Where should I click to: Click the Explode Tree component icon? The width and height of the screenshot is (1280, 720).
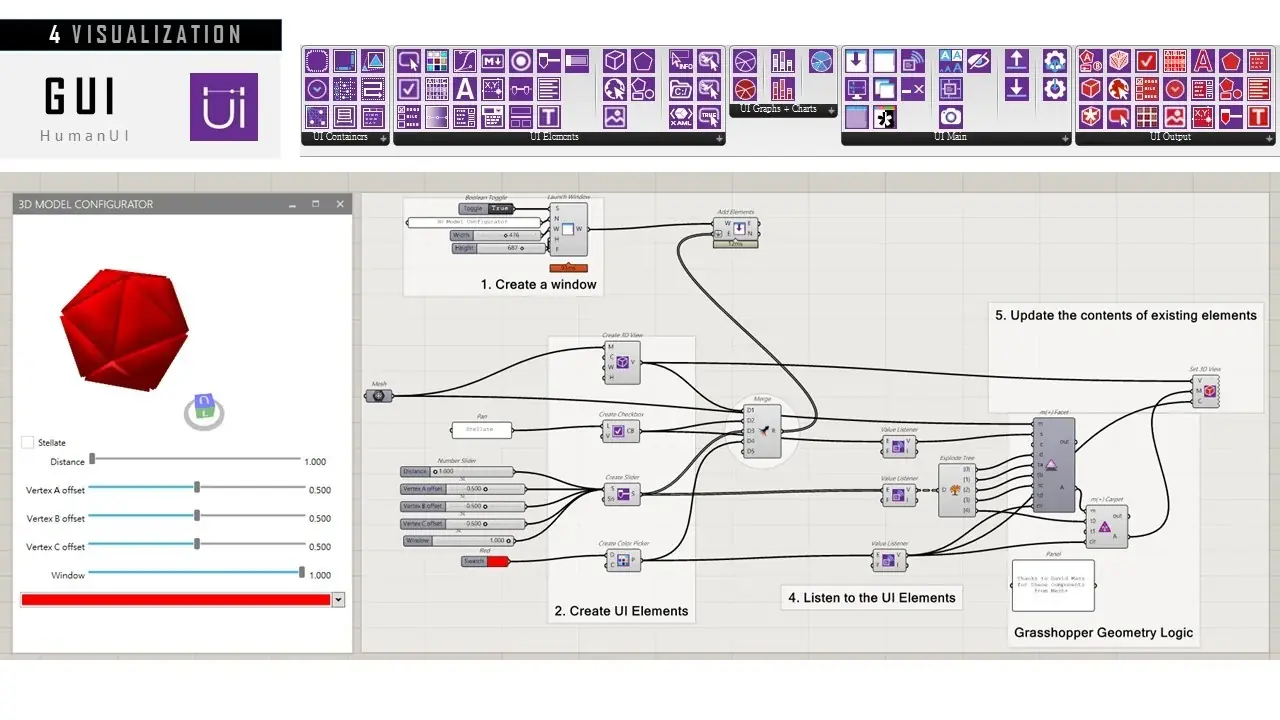(953, 490)
